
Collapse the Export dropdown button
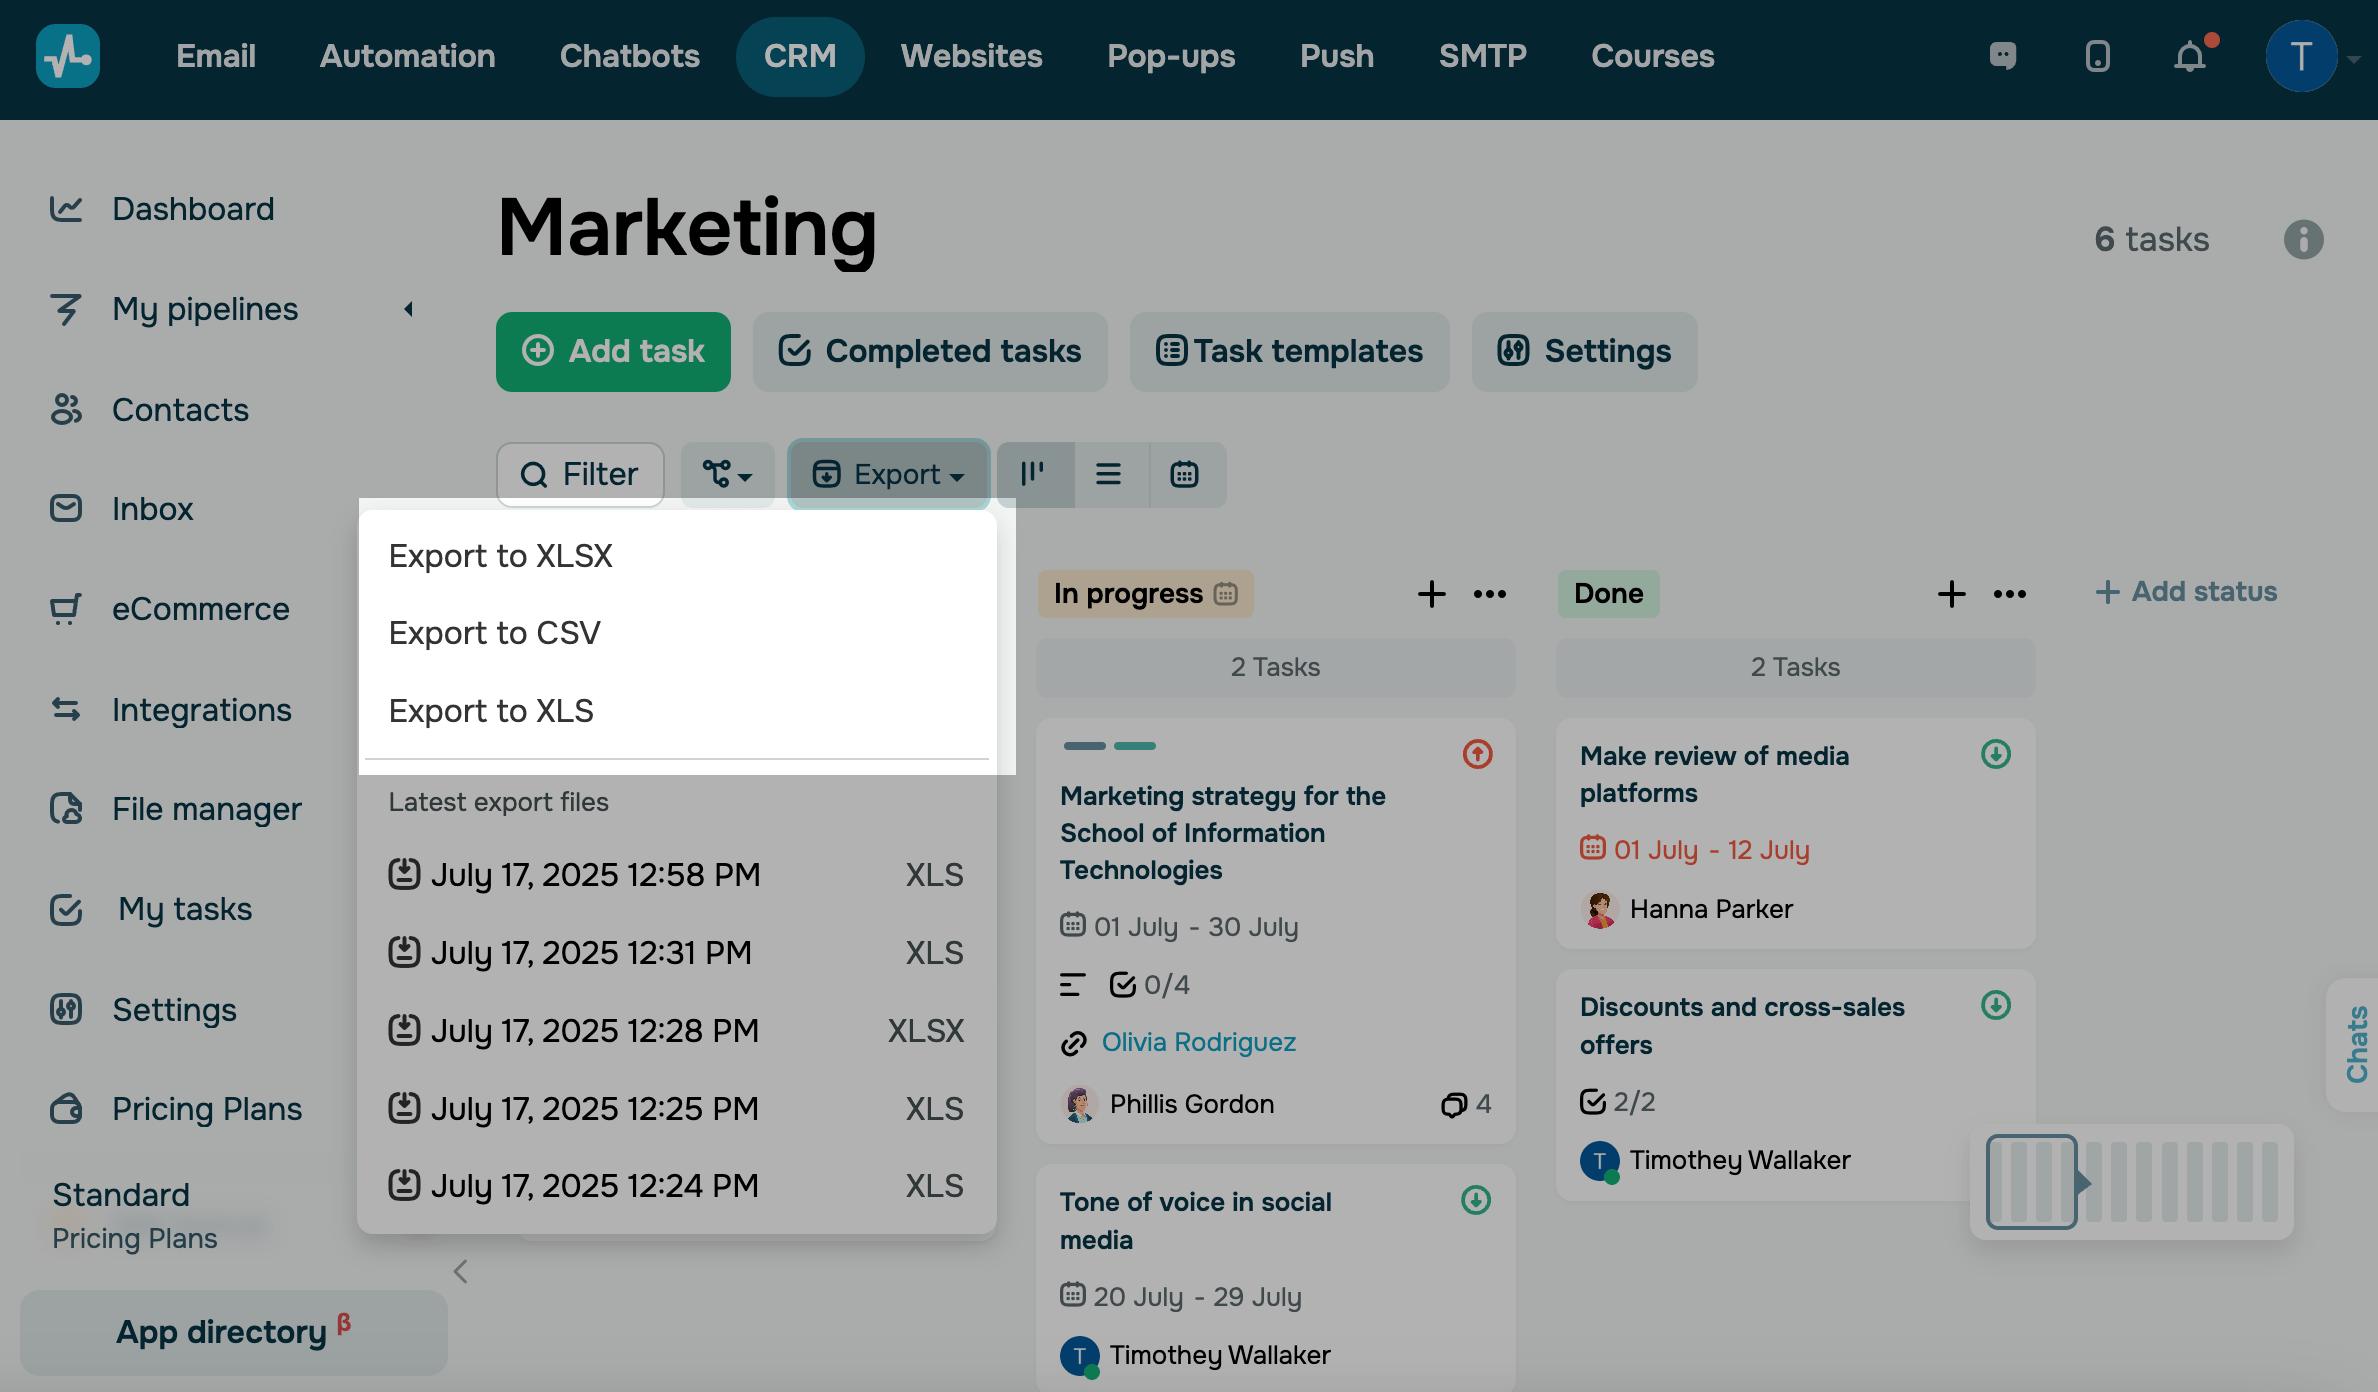pos(888,474)
